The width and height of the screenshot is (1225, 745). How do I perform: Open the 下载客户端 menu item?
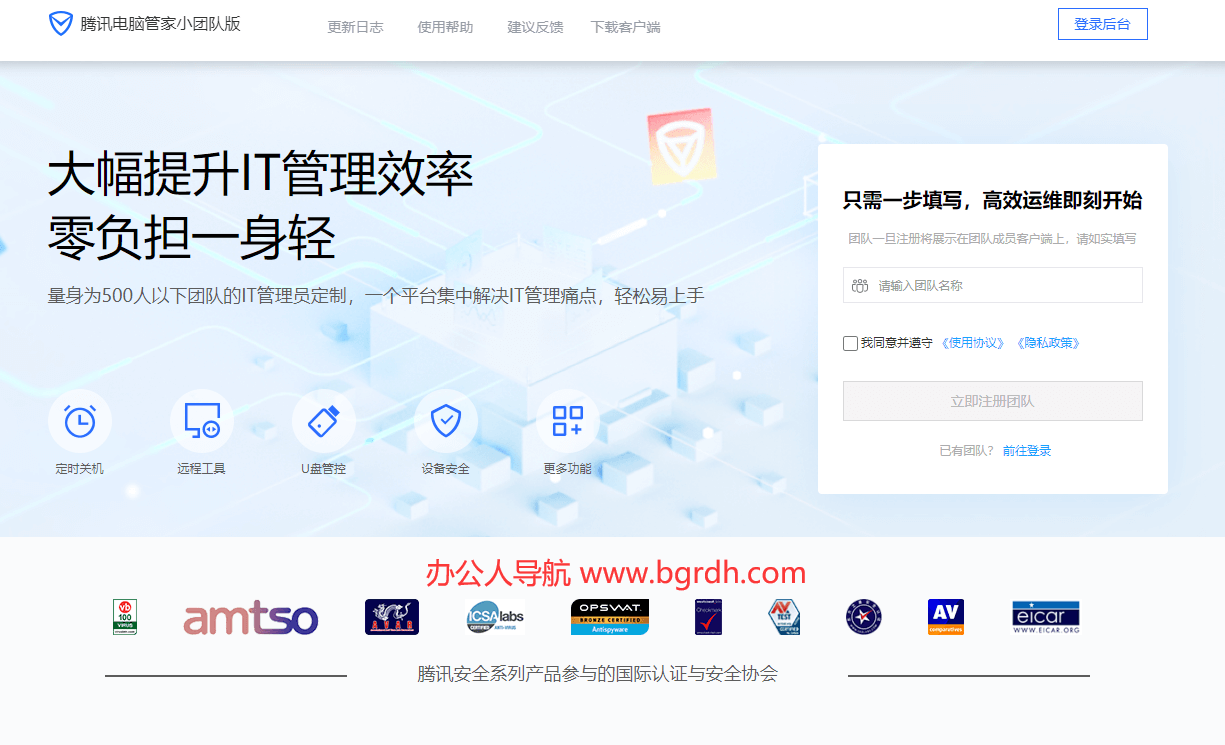pyautogui.click(x=625, y=27)
